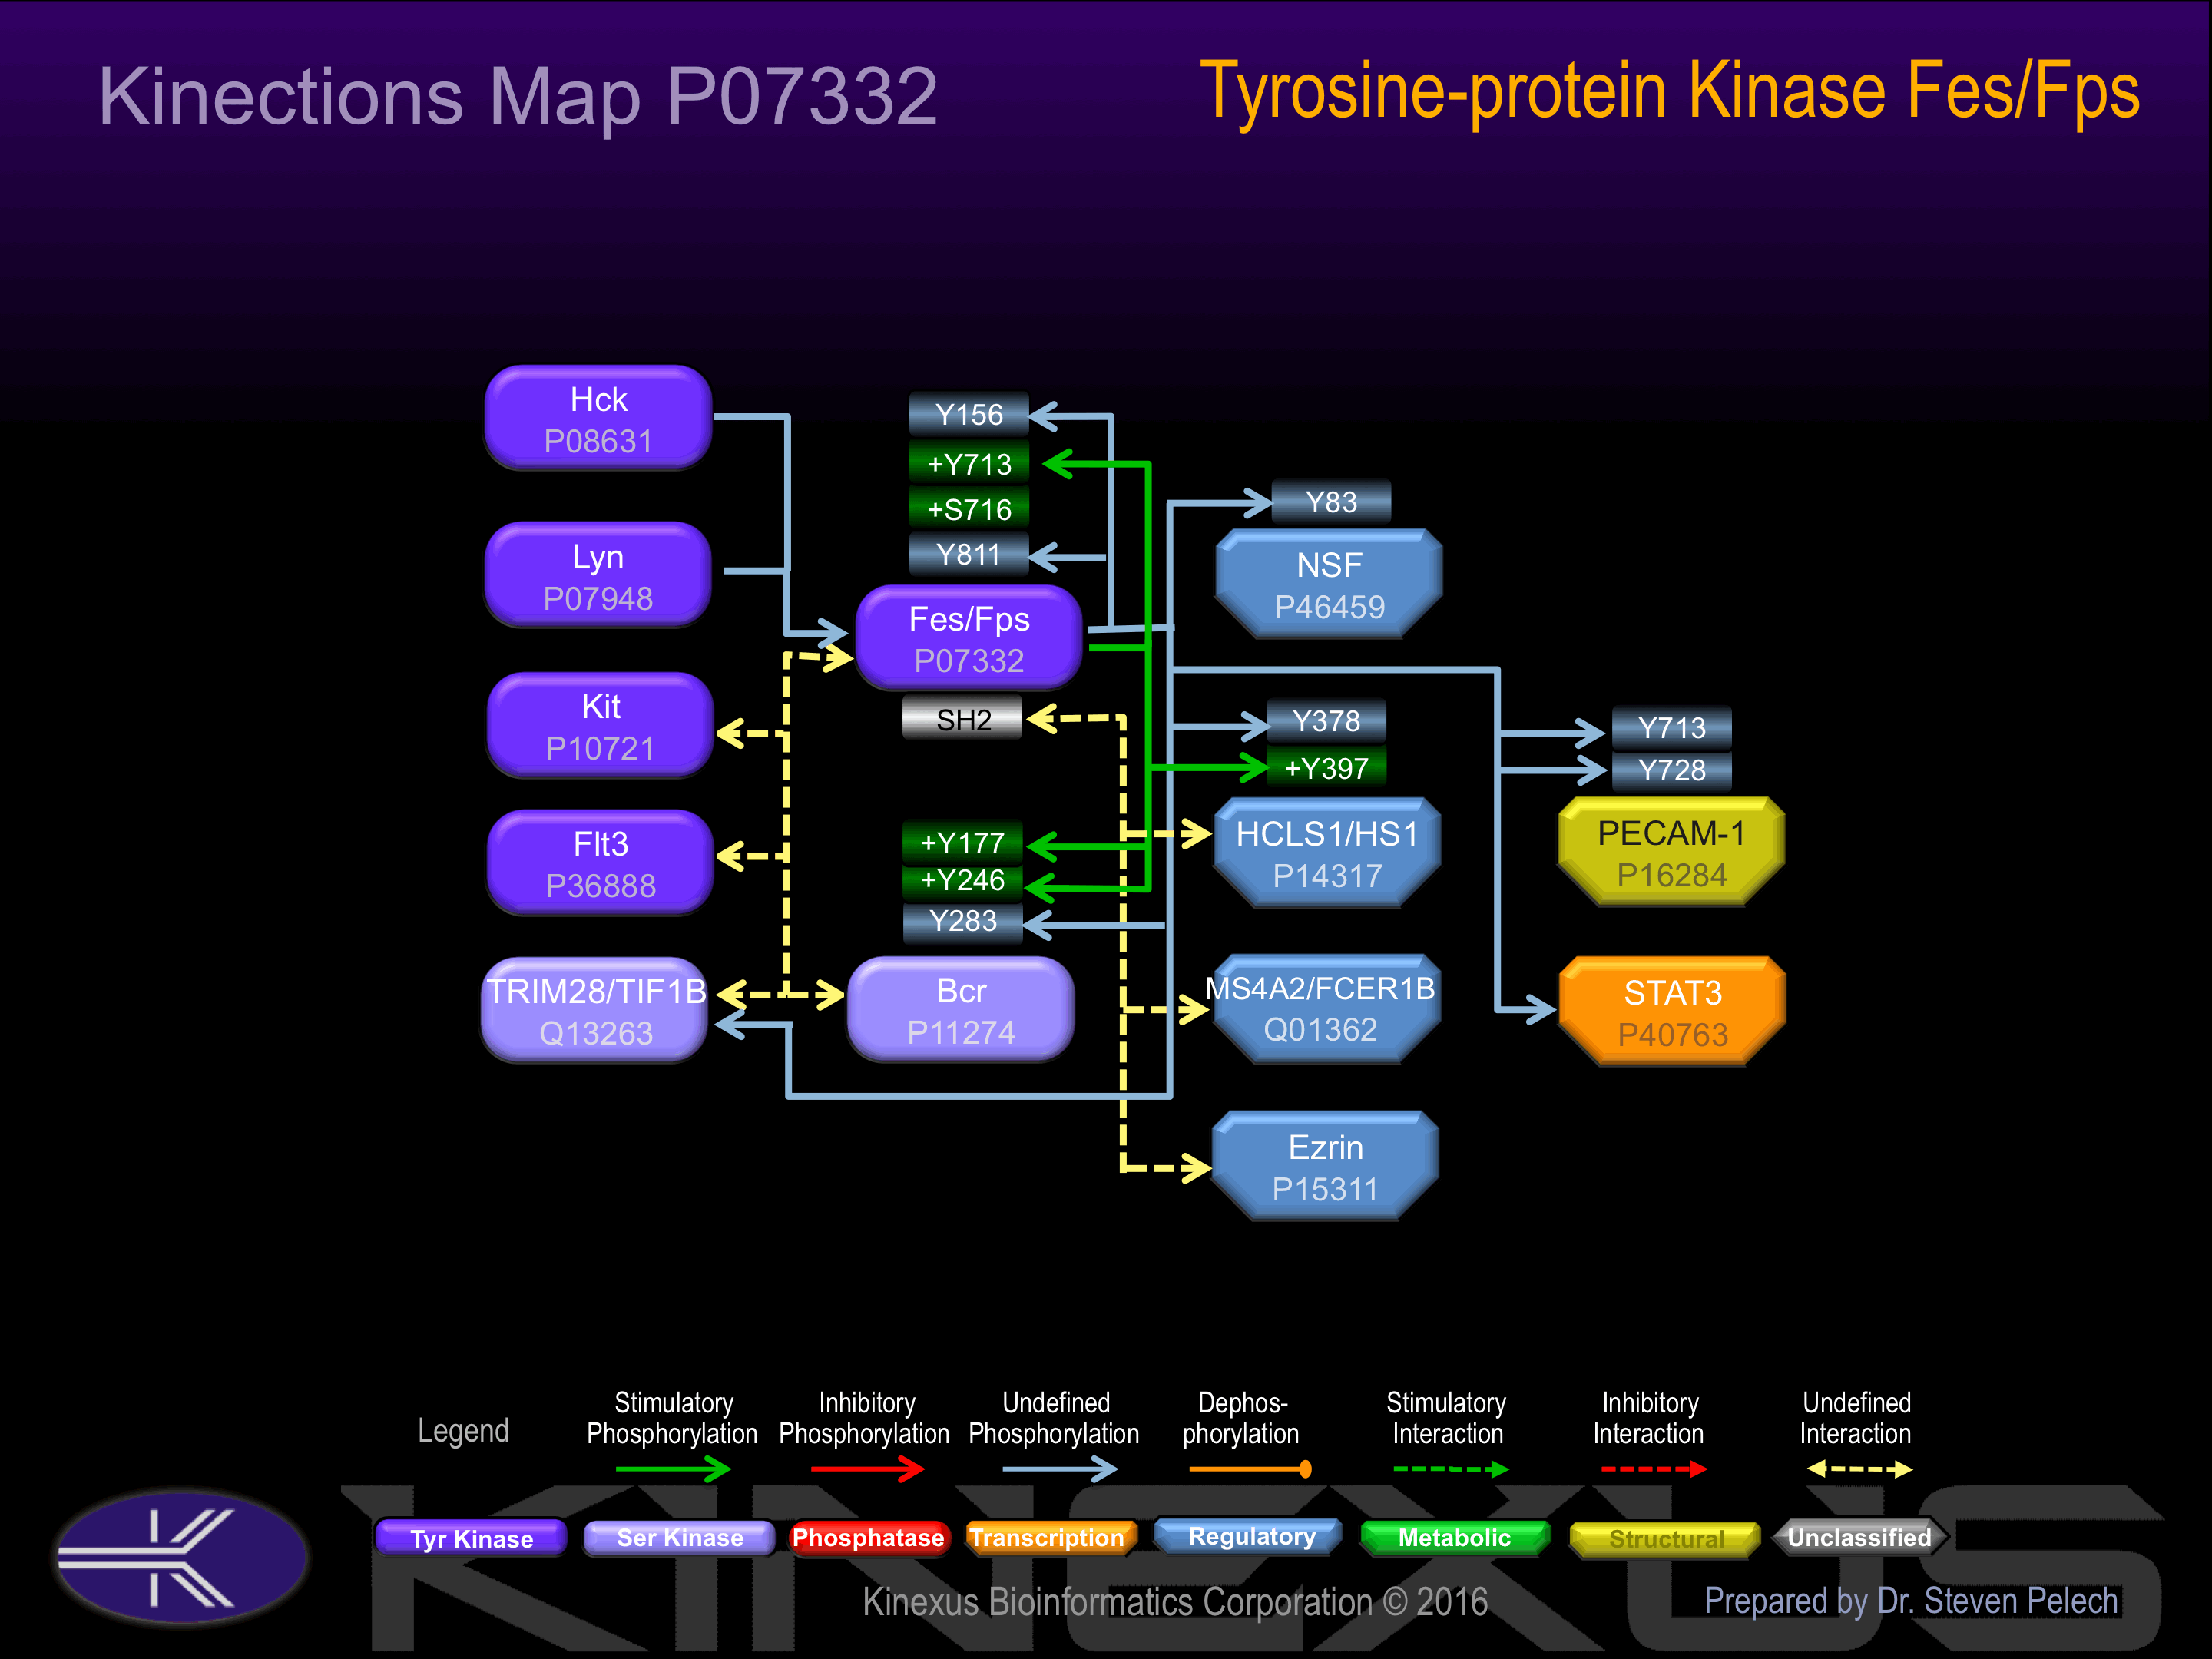The image size is (2212, 1659).
Task: Click the +Y713 green phosphosite above Fes/Fps
Action: (x=968, y=464)
